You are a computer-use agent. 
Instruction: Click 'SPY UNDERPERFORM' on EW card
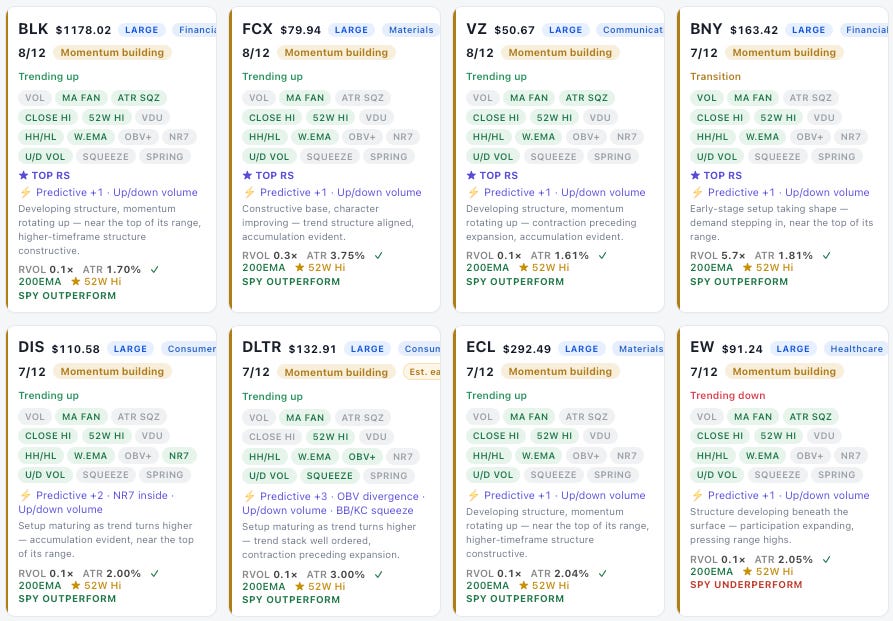coord(746,585)
